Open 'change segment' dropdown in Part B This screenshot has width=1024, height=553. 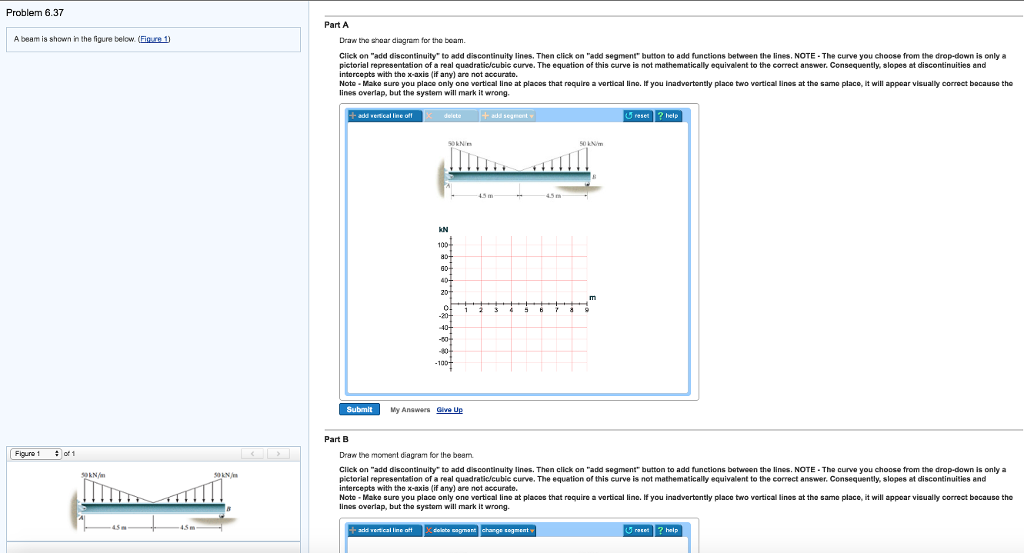[x=507, y=530]
